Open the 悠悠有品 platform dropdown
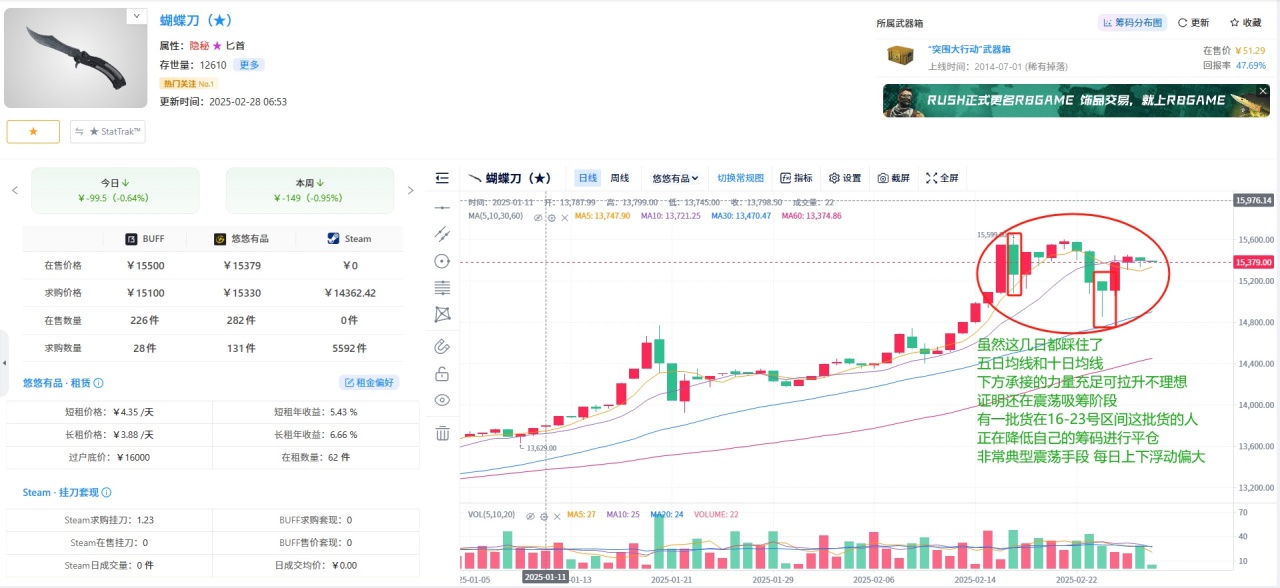 (x=675, y=178)
